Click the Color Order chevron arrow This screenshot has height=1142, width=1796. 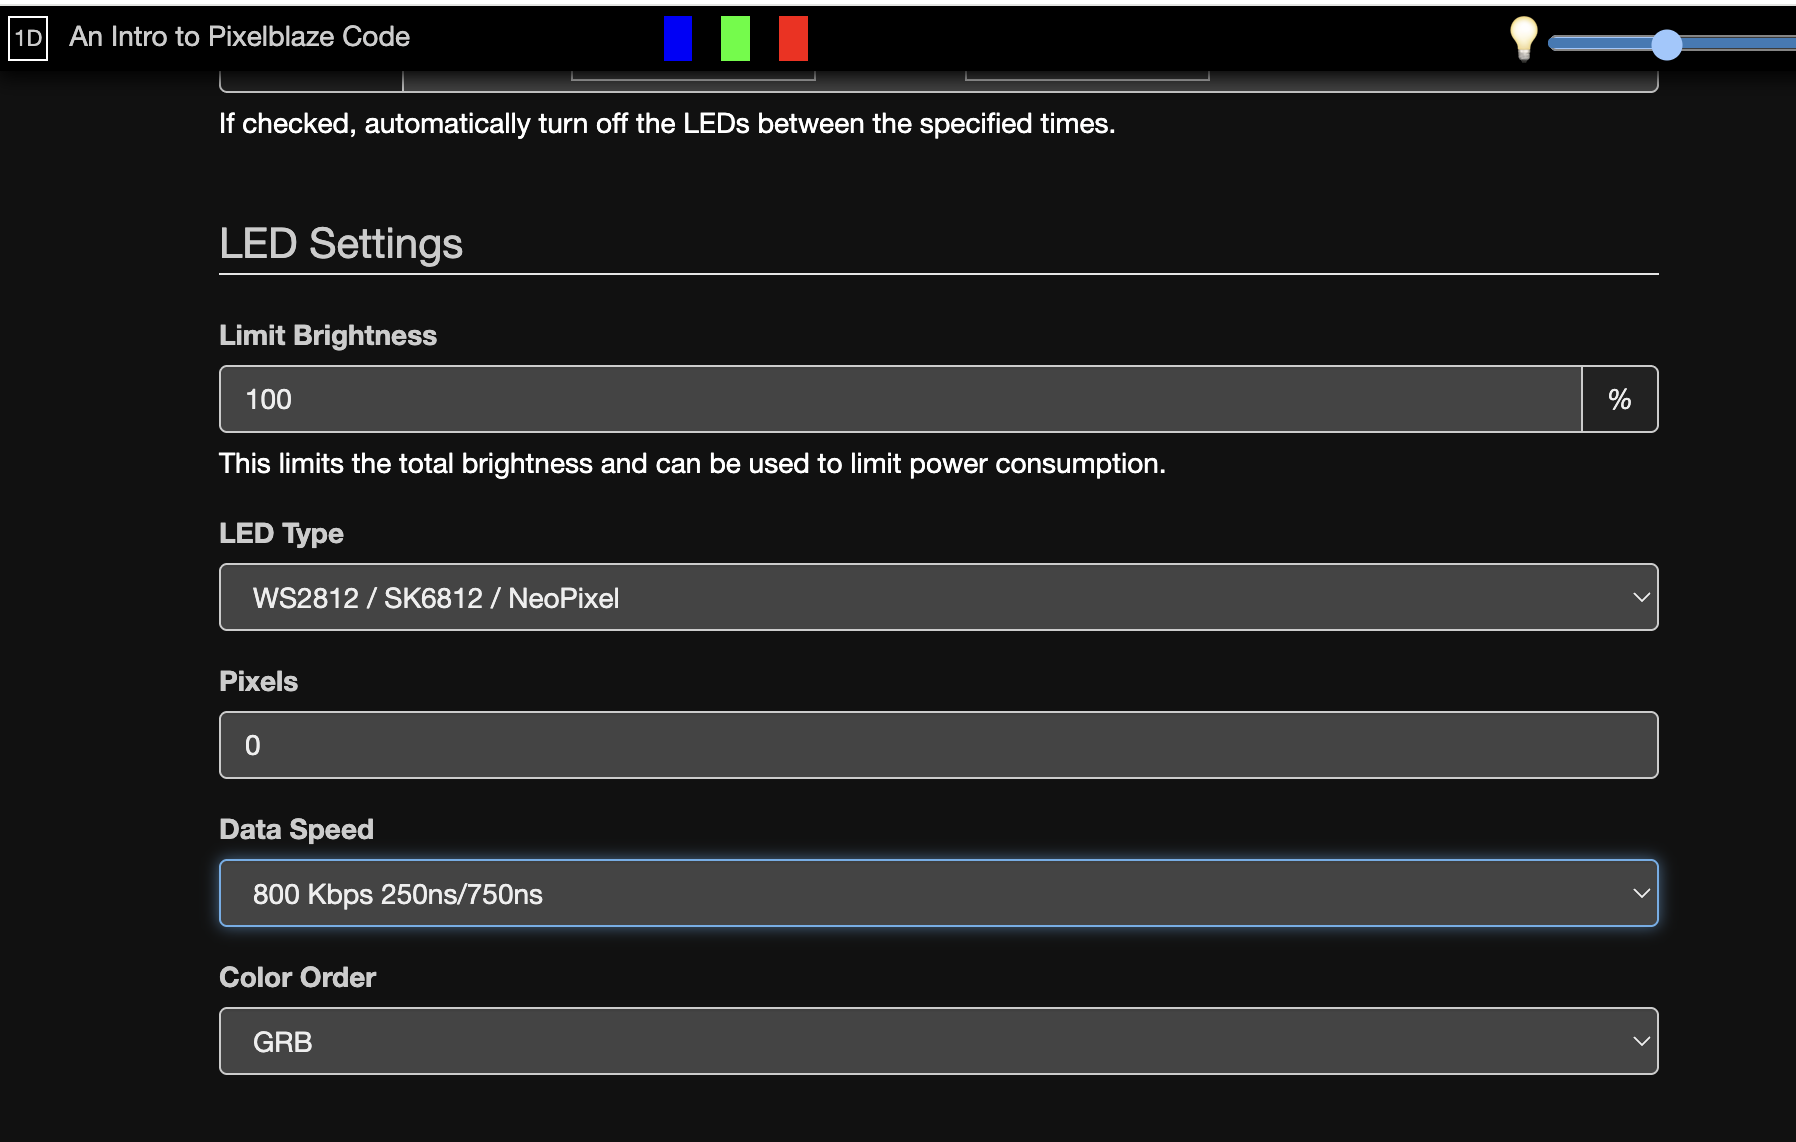pyautogui.click(x=1640, y=1042)
